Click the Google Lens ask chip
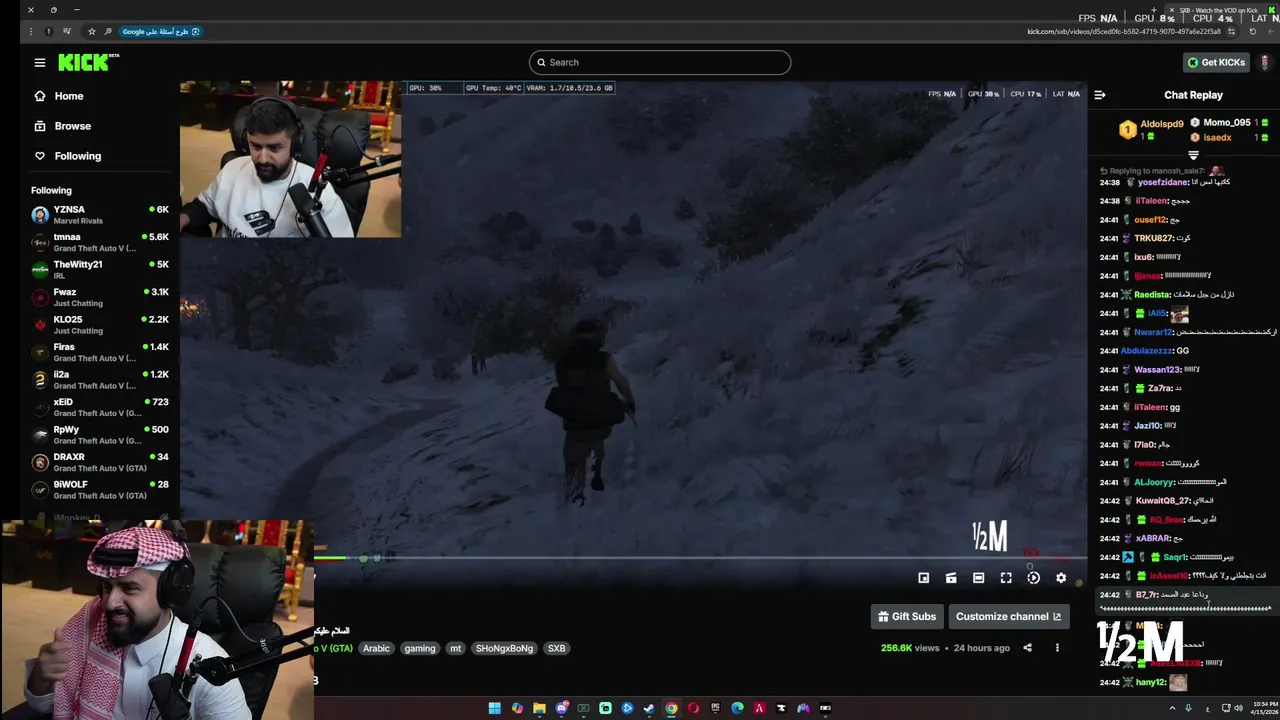Viewport: 1280px width, 720px height. [x=161, y=31]
